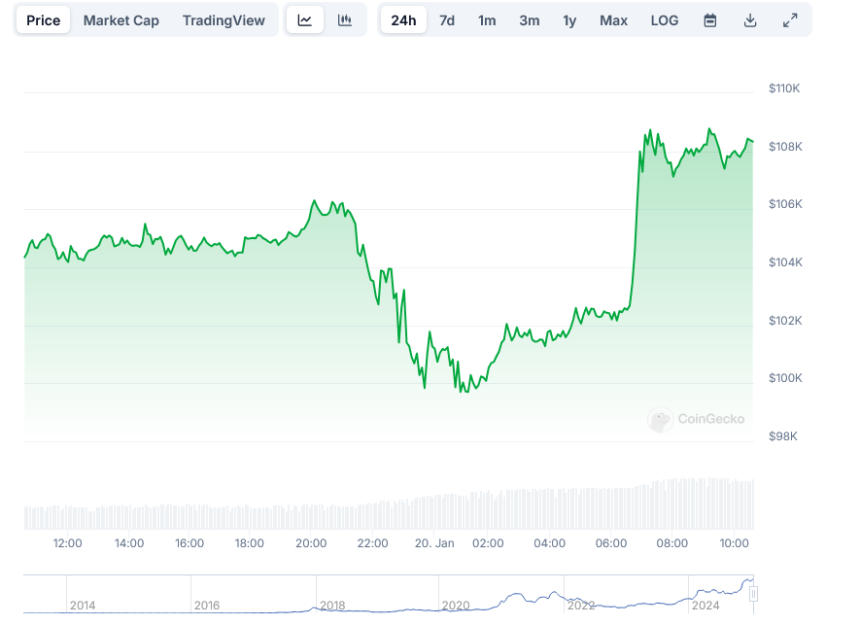Toggle LOG scale on the chart
The width and height of the screenshot is (860, 625).
[664, 20]
